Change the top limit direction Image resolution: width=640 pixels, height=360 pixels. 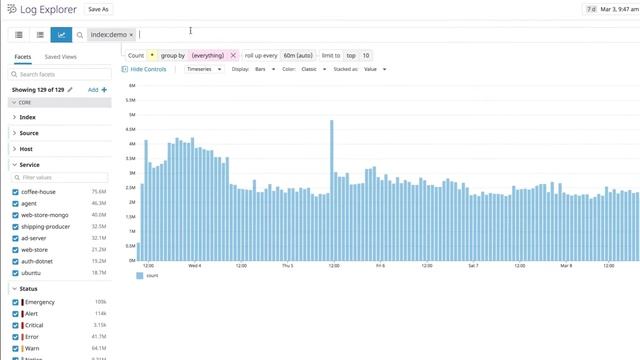click(351, 56)
